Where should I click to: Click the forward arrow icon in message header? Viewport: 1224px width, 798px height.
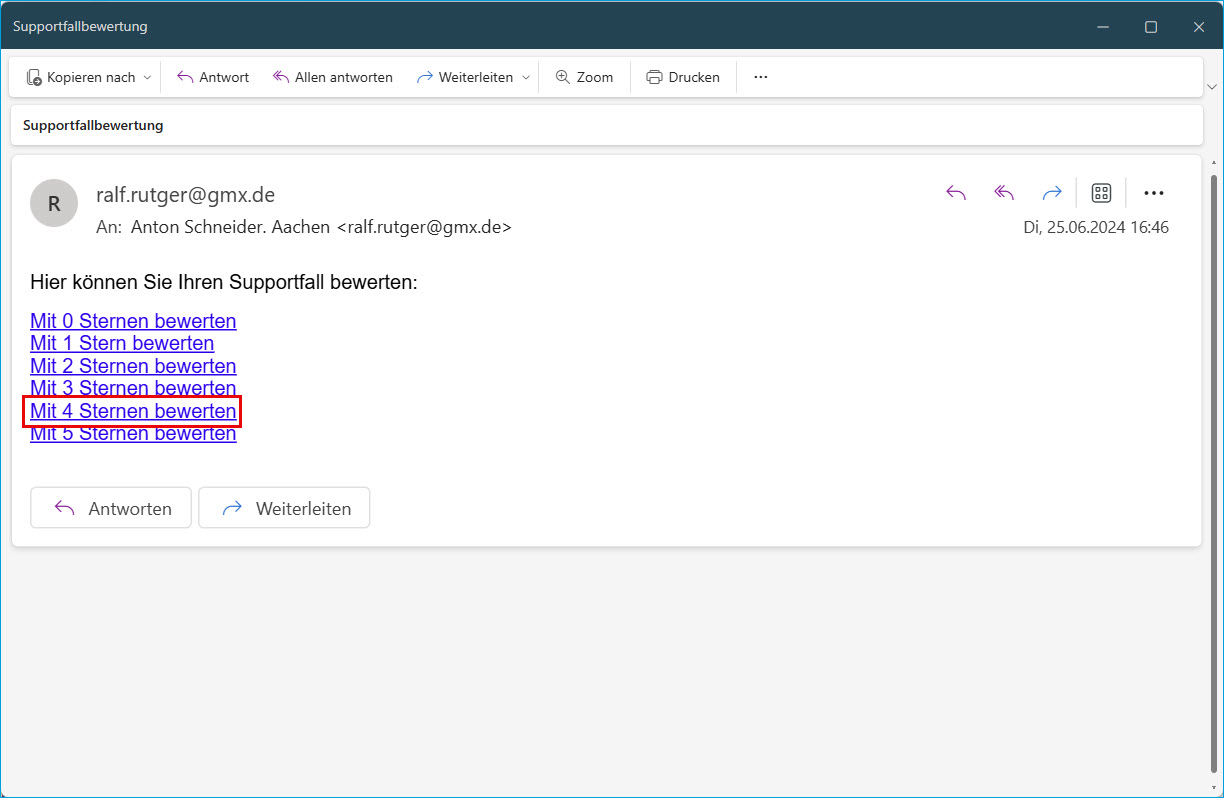pyautogui.click(x=1051, y=193)
